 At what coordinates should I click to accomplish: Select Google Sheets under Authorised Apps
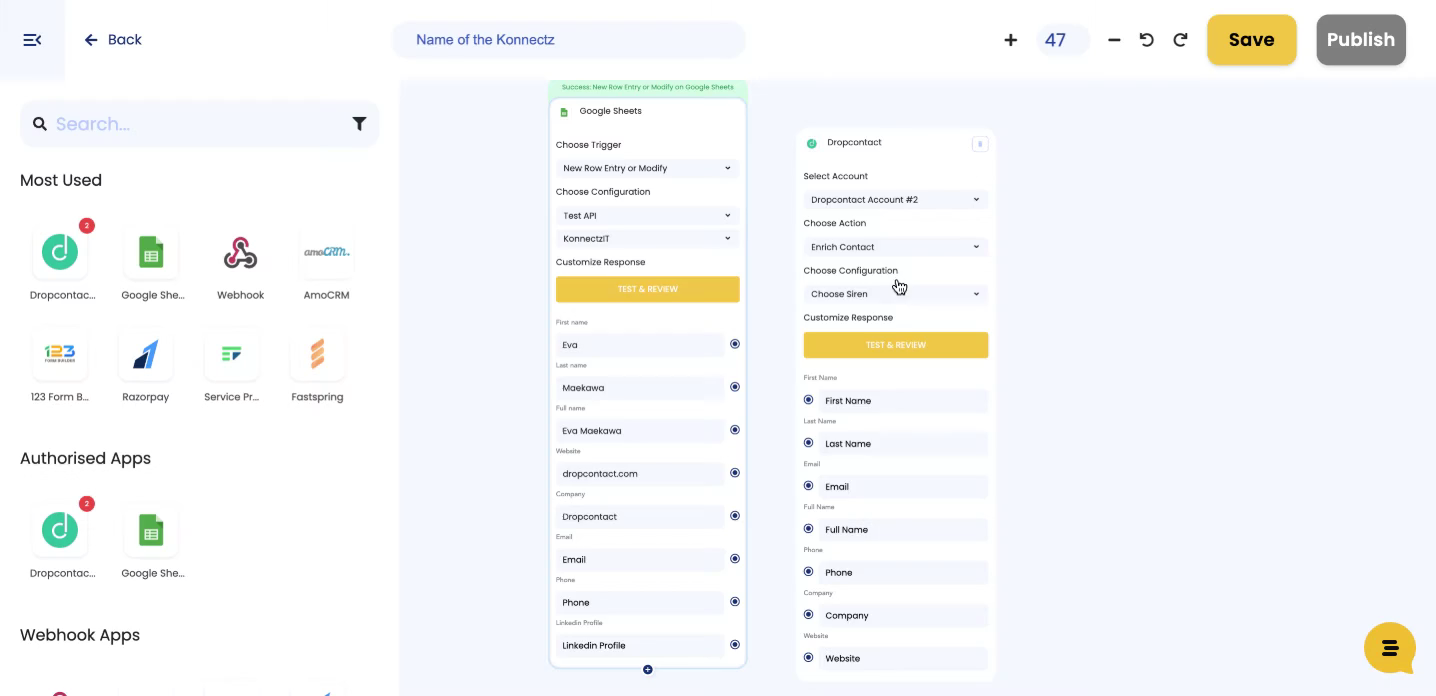[151, 531]
